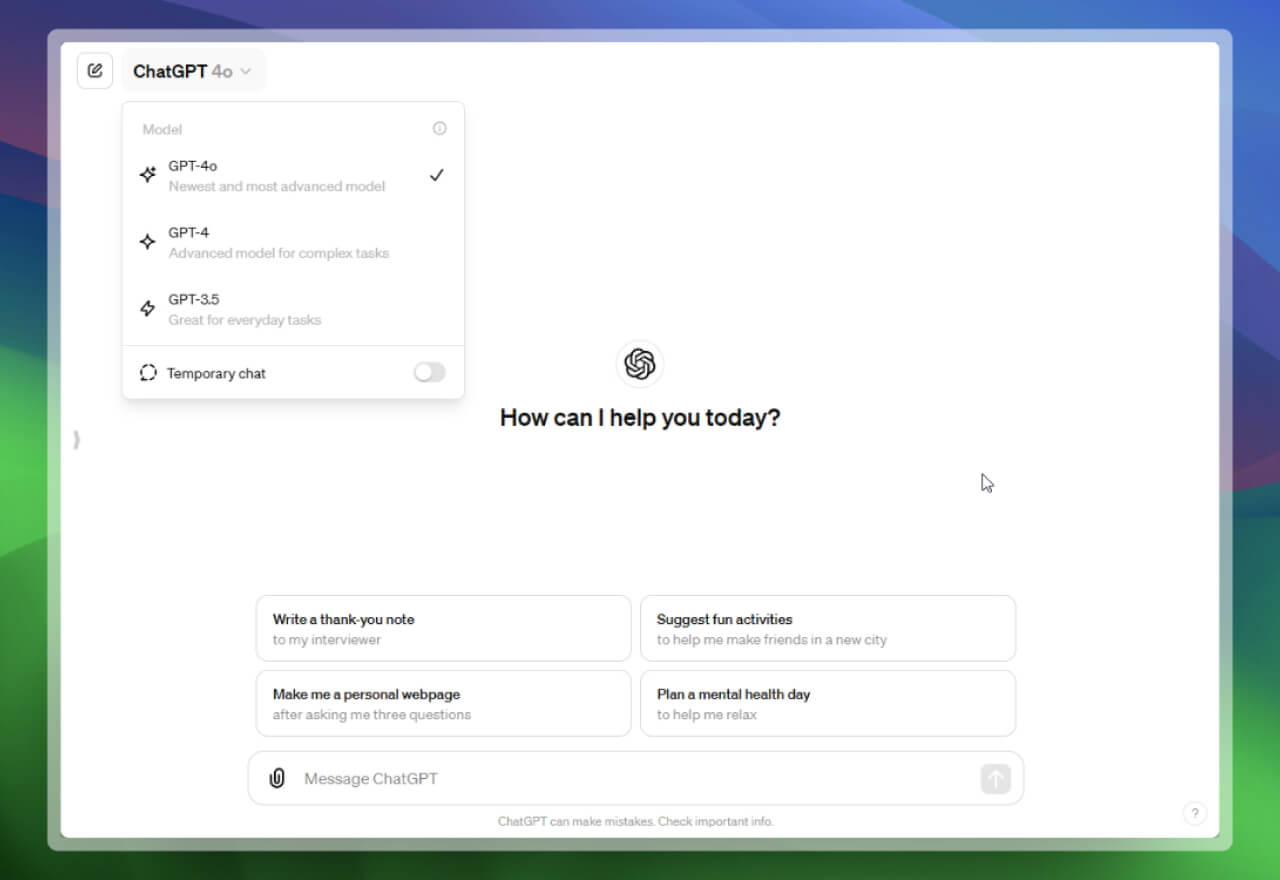
Task: Select GPT-4 advanced model option
Action: [x=278, y=242]
